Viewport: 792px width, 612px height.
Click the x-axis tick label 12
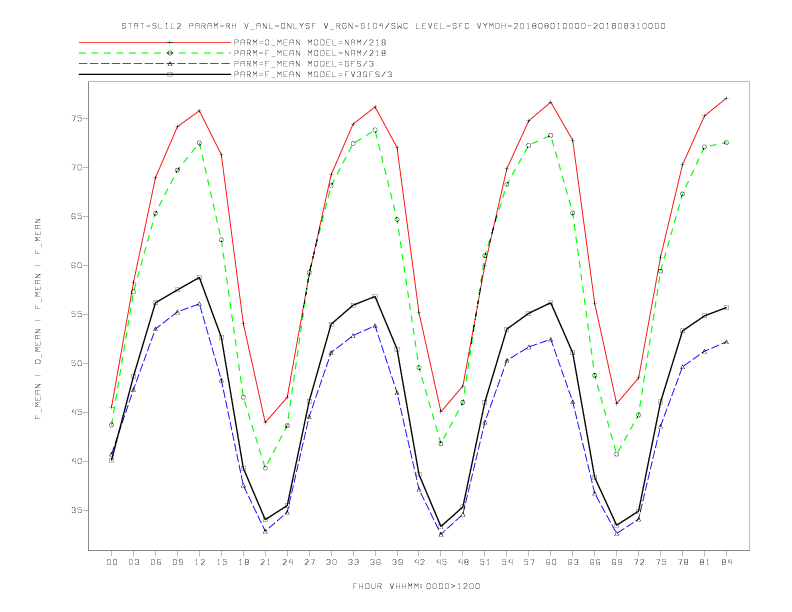(200, 562)
